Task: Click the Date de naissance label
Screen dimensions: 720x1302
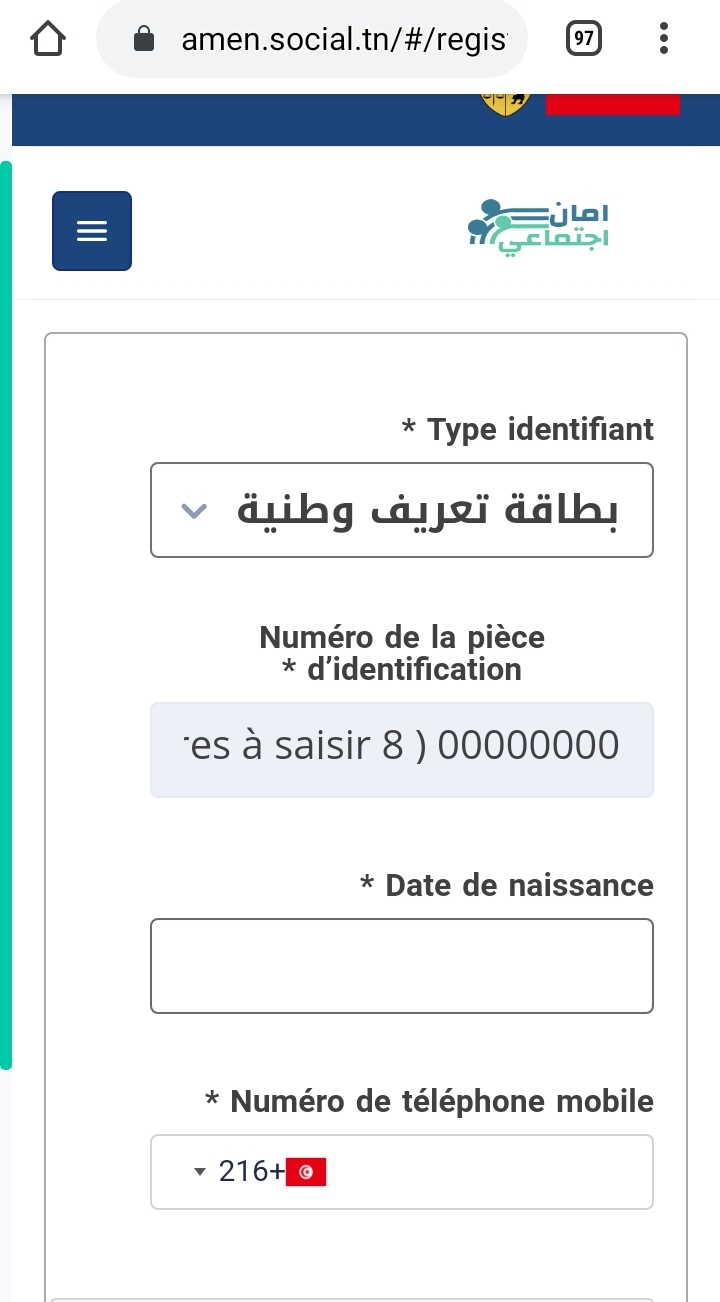Action: [506, 886]
